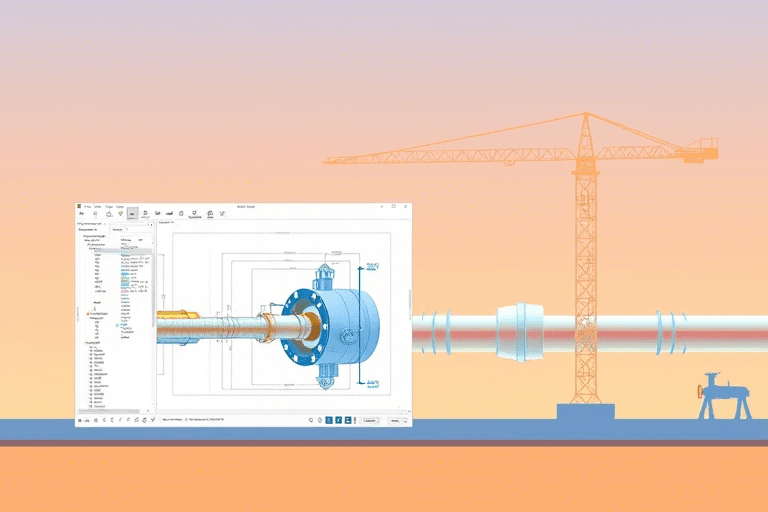This screenshot has height=512, width=768.
Task: Click the double-arrow icon starting the toolbar
Action: [x=81, y=213]
